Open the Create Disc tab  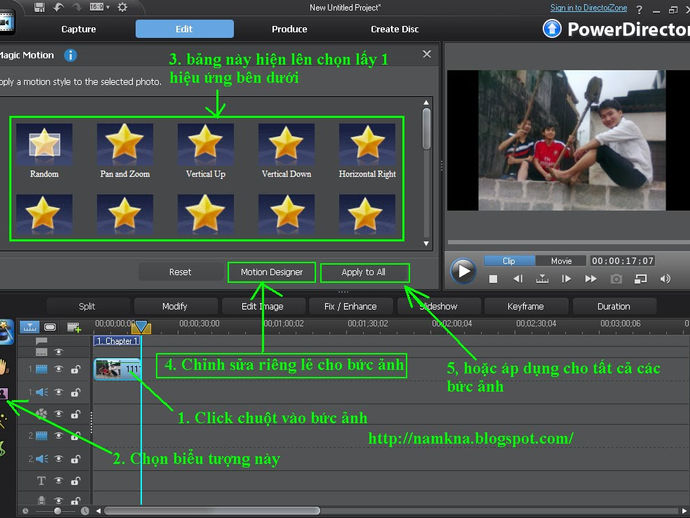pyautogui.click(x=394, y=29)
